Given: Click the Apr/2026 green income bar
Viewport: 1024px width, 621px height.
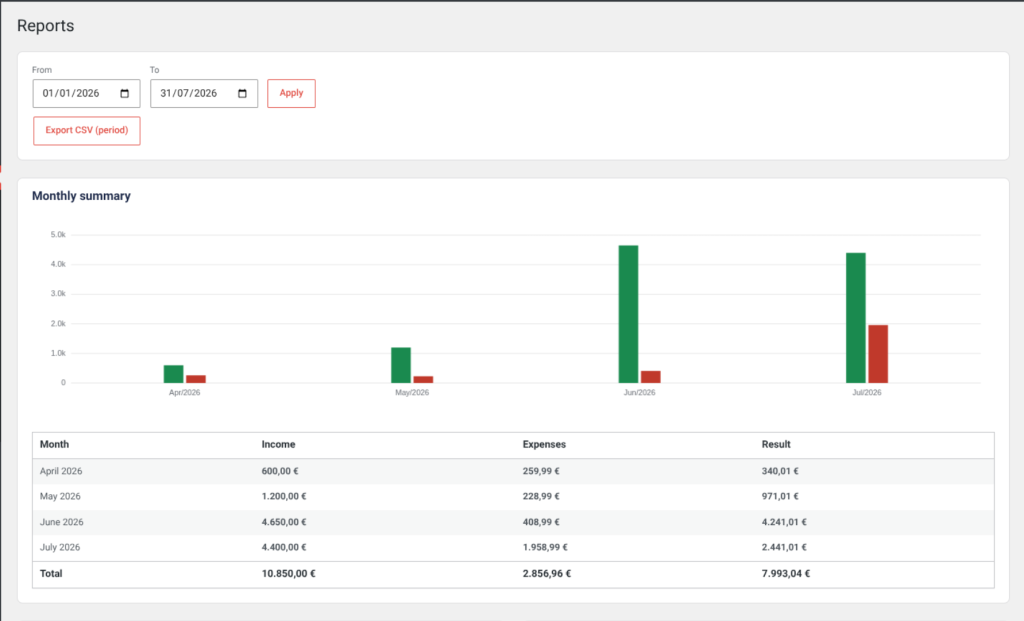Looking at the screenshot, I should click(x=174, y=374).
